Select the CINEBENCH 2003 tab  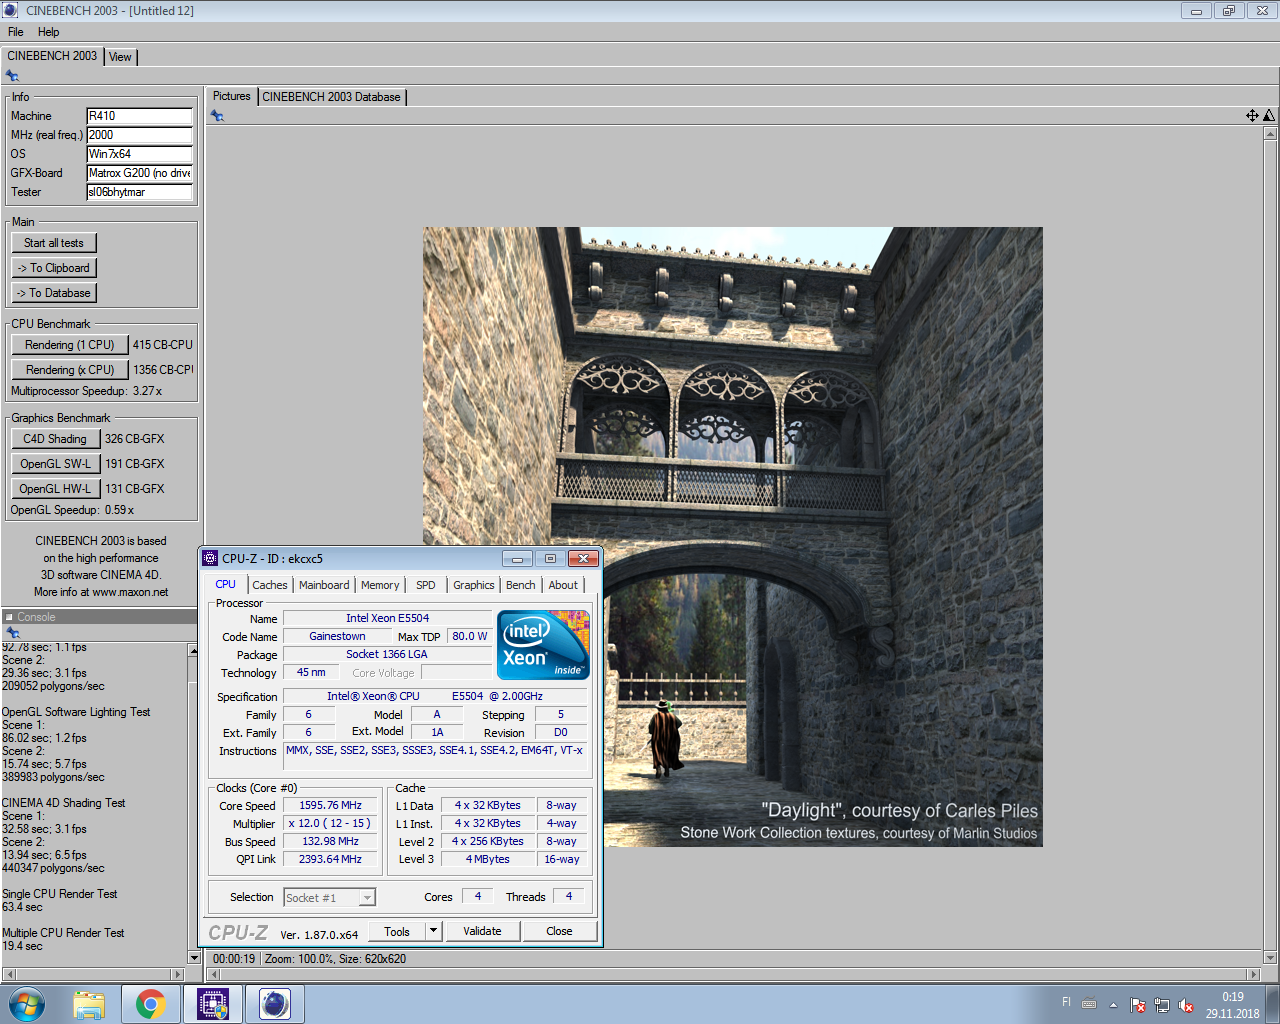pyautogui.click(x=52, y=56)
